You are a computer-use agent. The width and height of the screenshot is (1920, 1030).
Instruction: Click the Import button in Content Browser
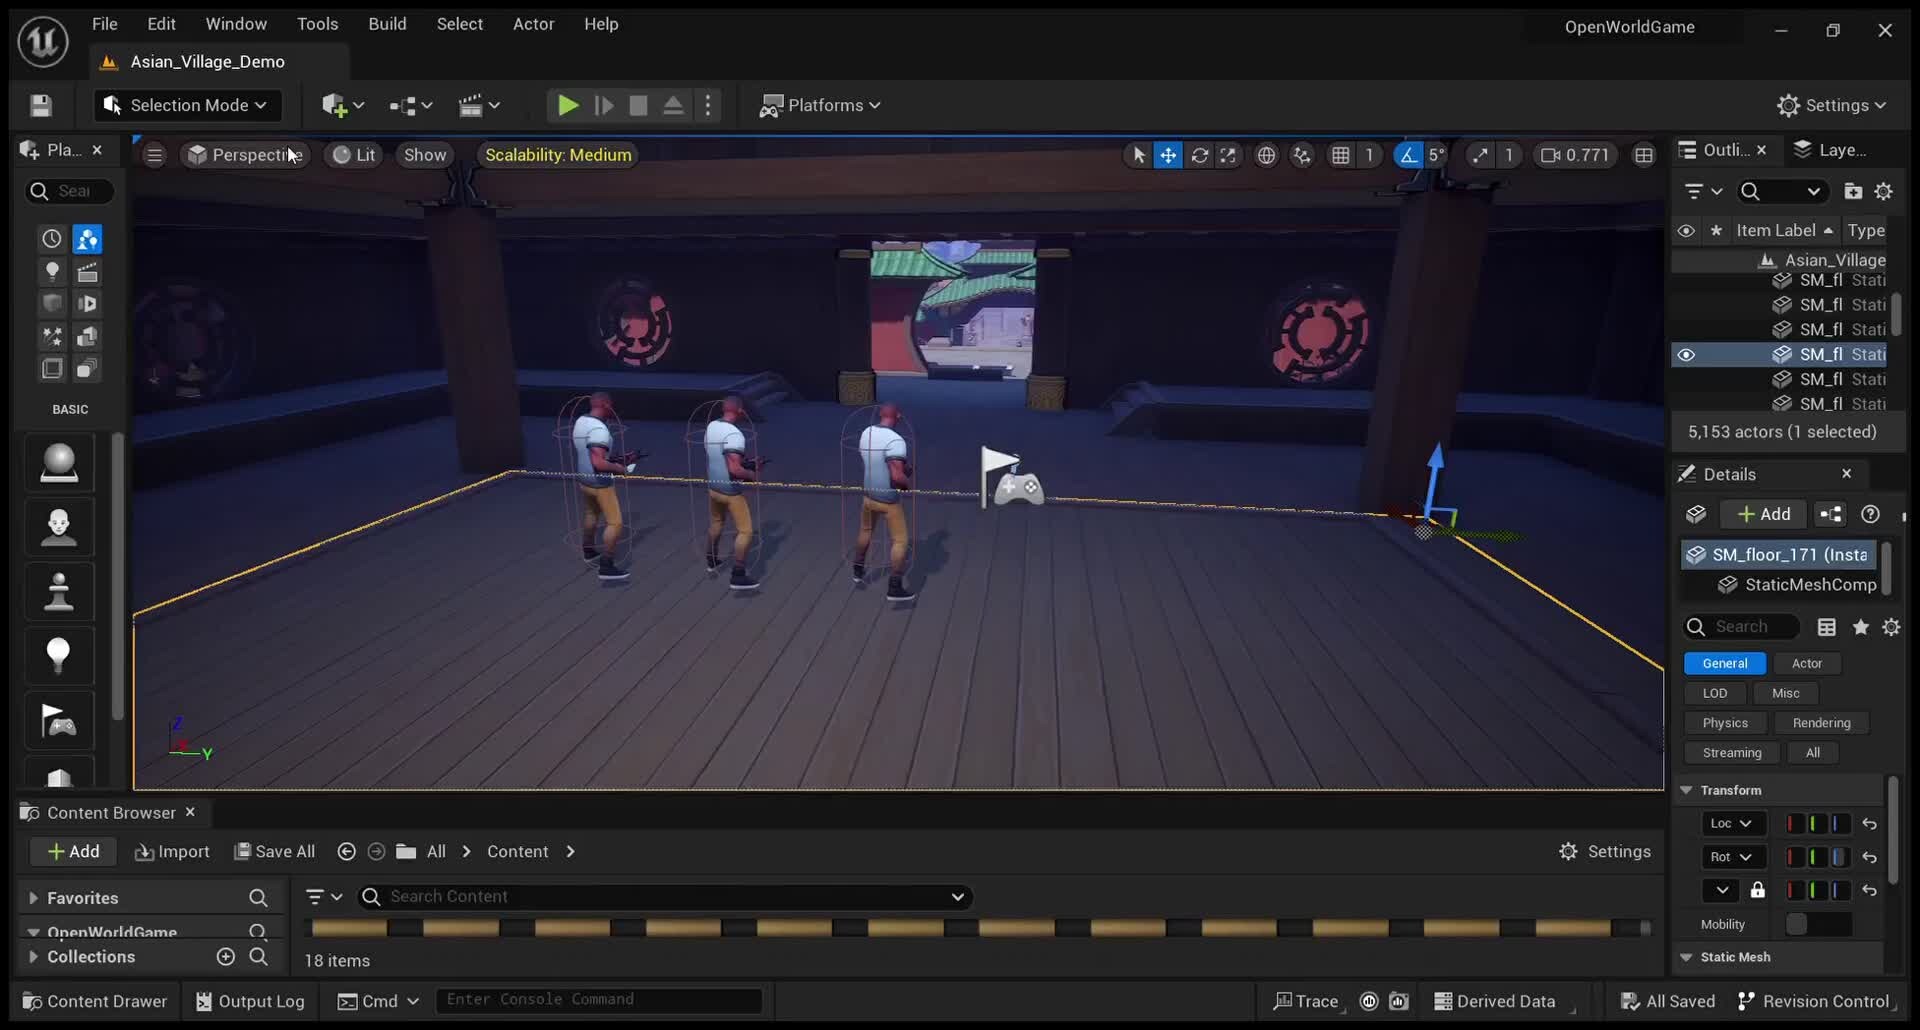click(172, 851)
